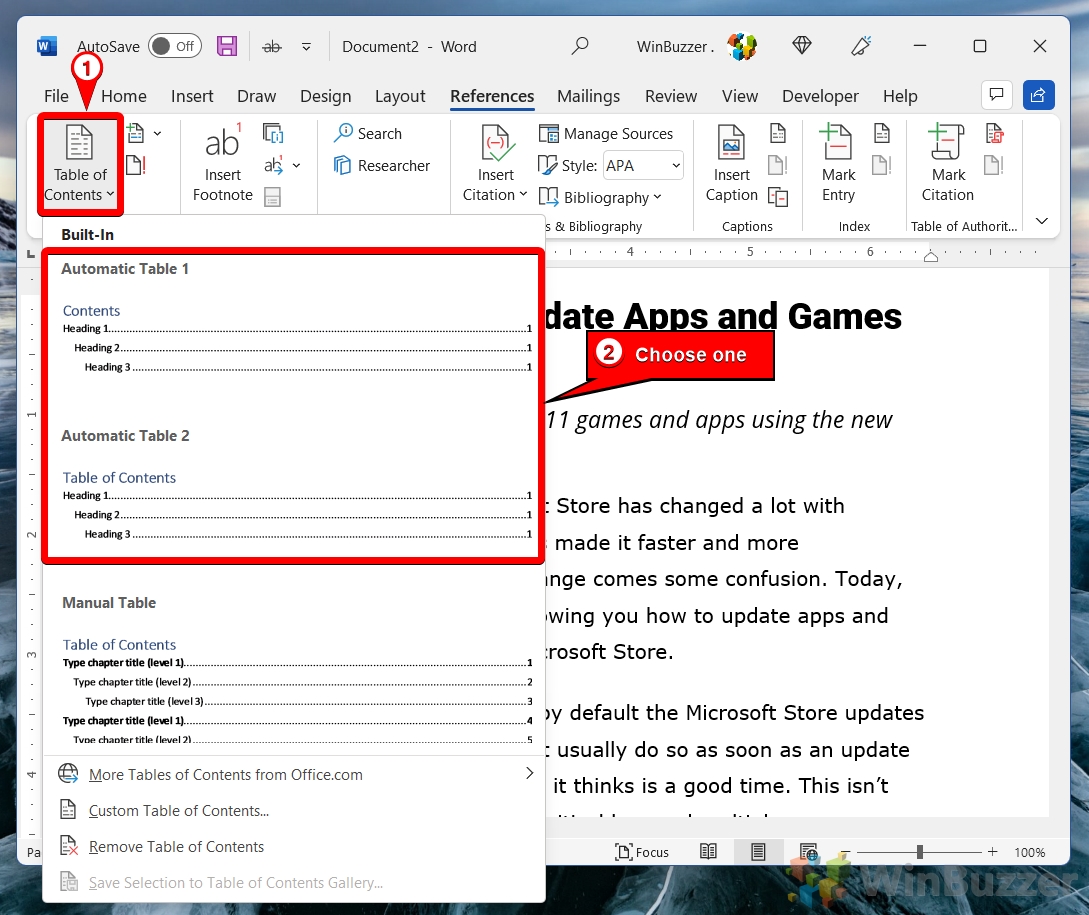Select Custom Table of Contents menu entry
This screenshot has height=915, width=1089.
(x=178, y=811)
